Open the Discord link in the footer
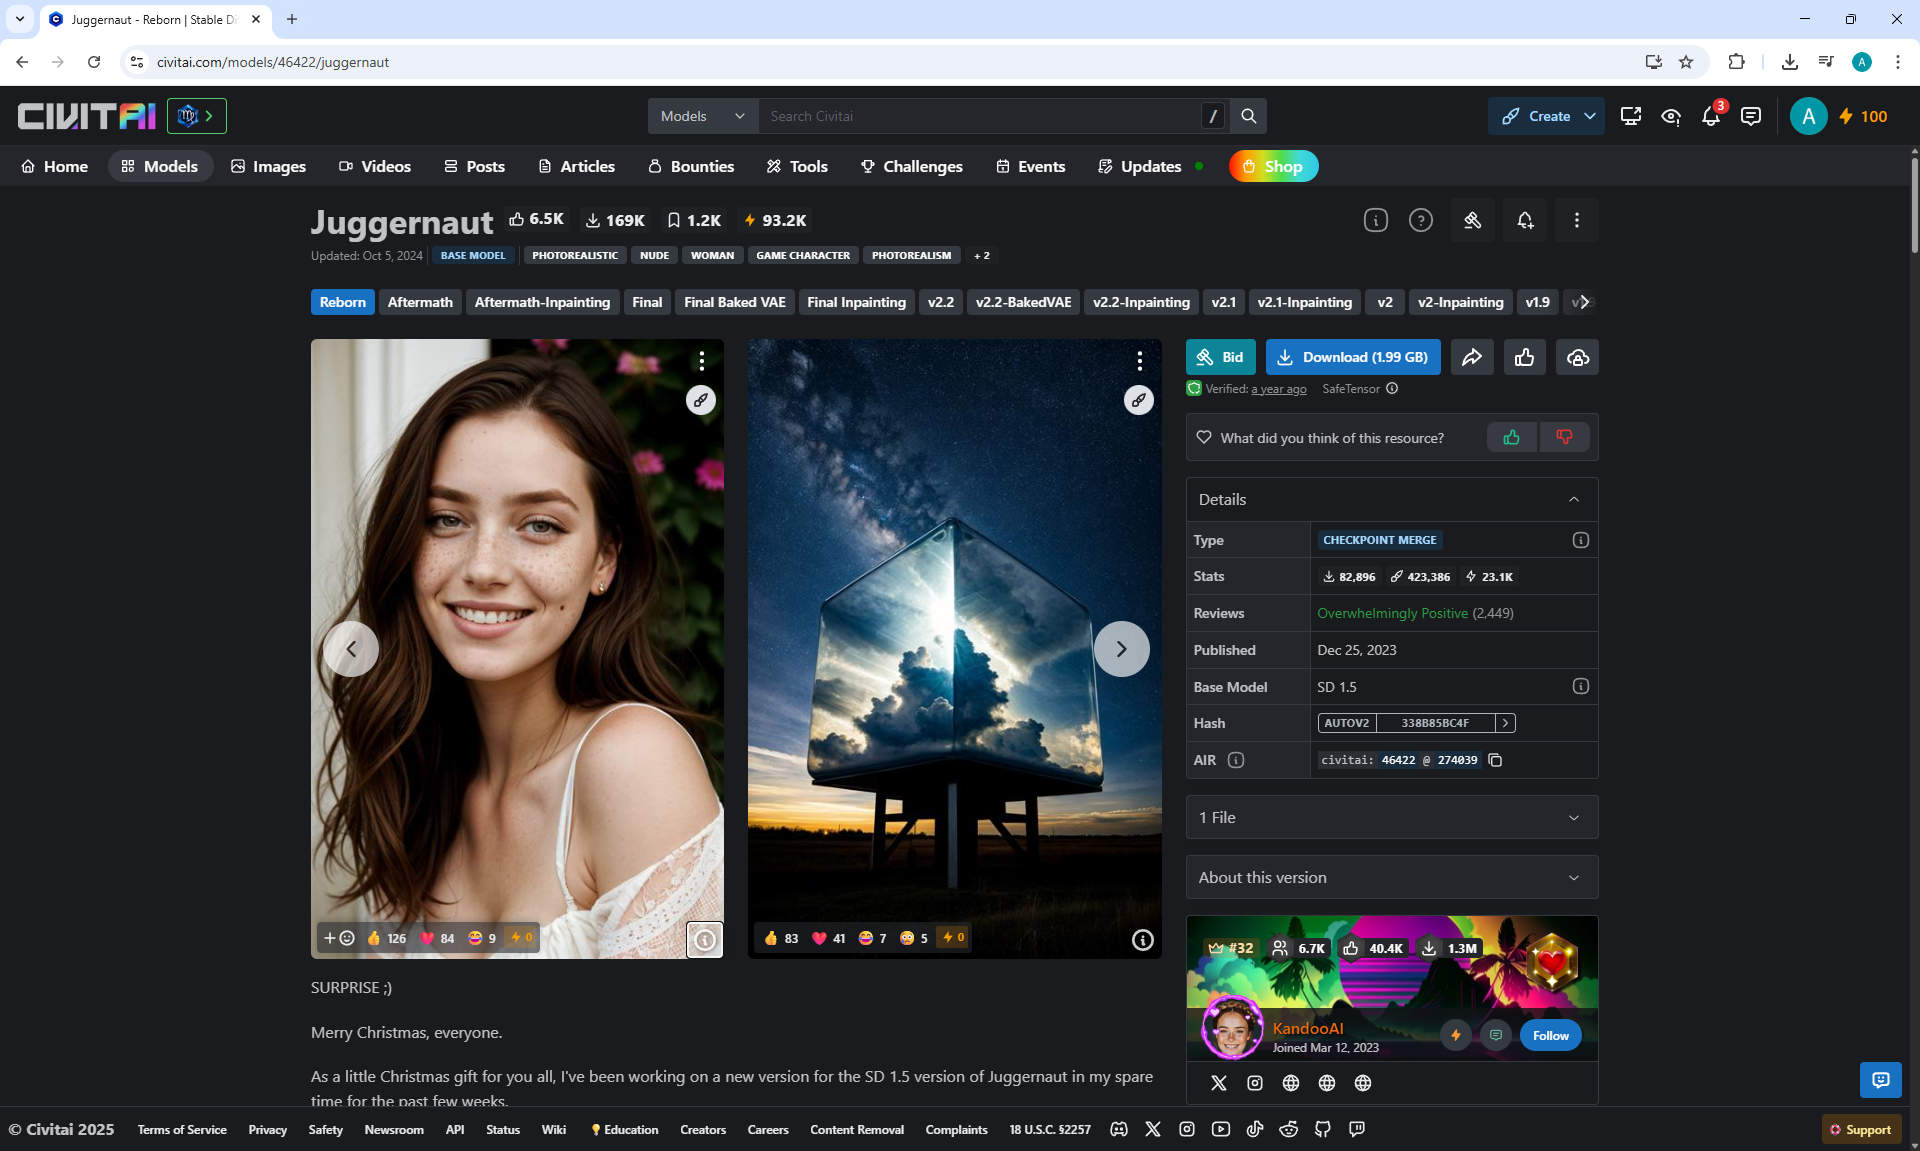 1119,1129
